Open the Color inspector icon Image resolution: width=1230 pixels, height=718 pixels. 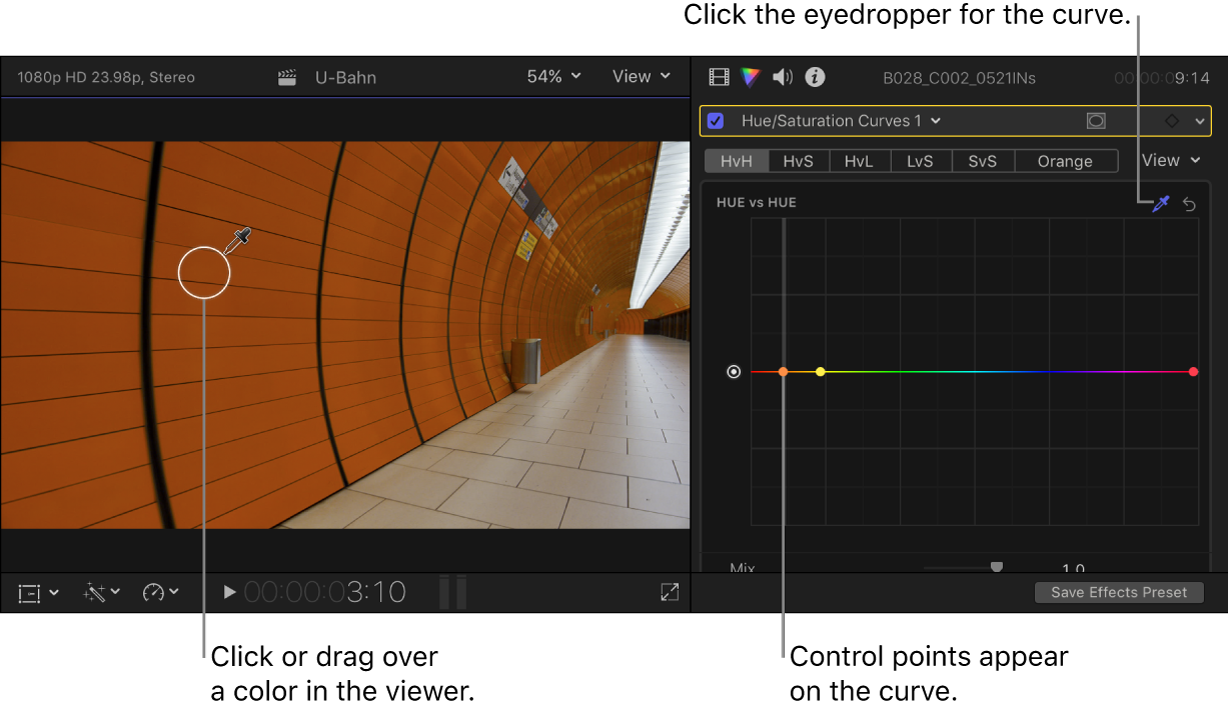point(750,77)
